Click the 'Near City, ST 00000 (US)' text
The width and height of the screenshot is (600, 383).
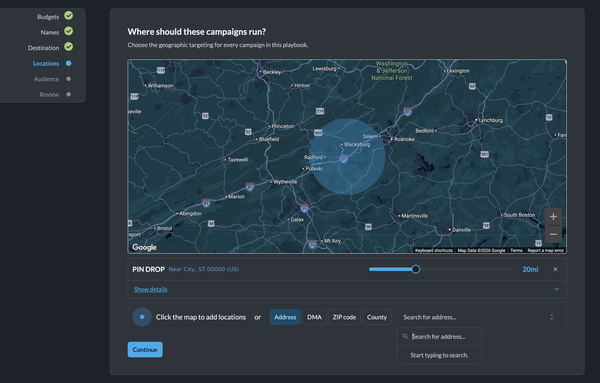[x=204, y=269]
